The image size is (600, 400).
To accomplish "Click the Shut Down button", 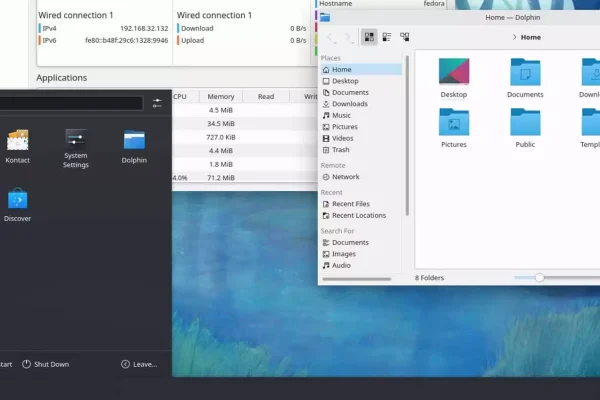I will pos(46,364).
